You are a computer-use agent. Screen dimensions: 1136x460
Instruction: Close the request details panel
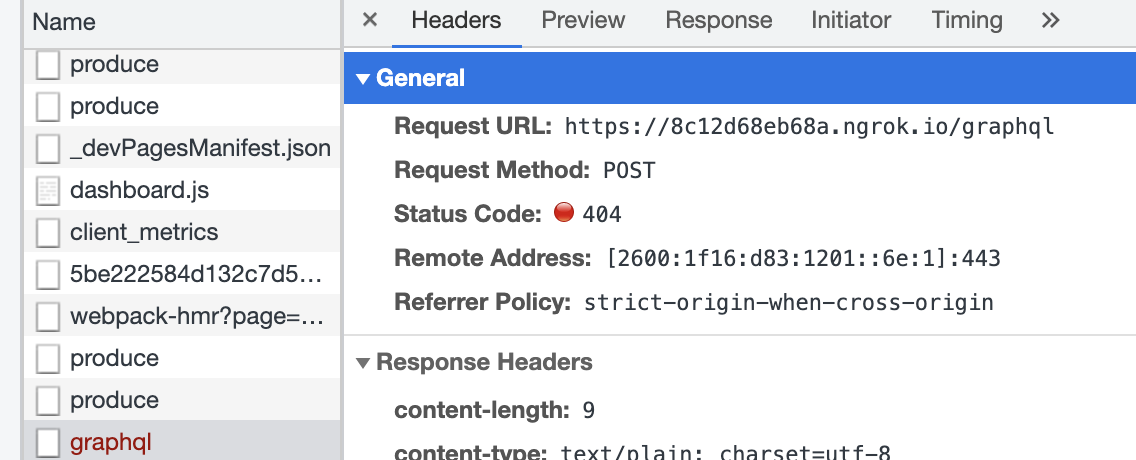click(x=369, y=20)
